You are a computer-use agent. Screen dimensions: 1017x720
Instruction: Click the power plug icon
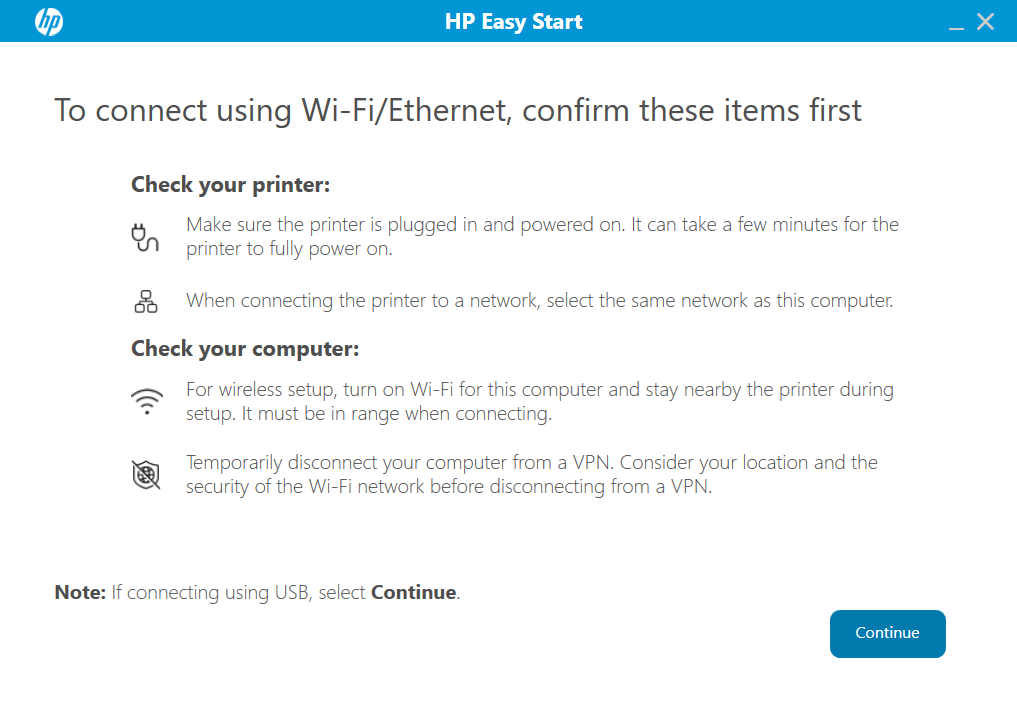[x=146, y=237]
